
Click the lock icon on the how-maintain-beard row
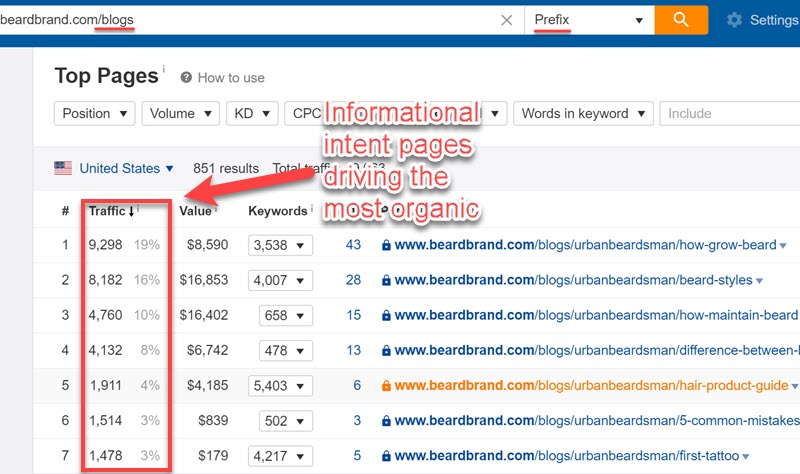(x=386, y=316)
